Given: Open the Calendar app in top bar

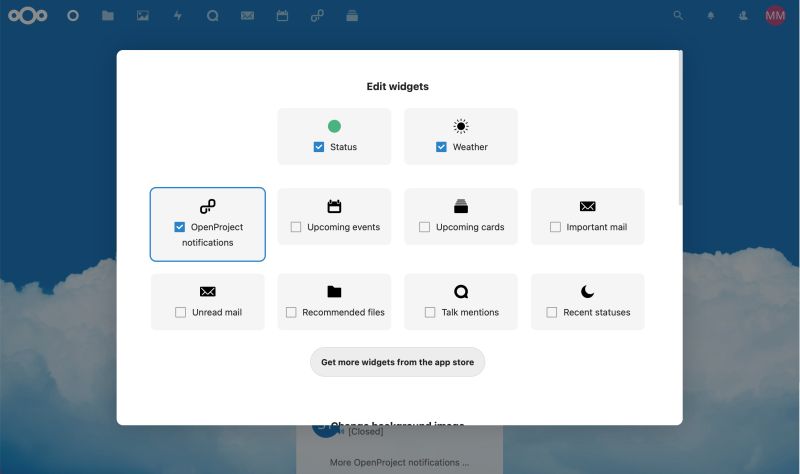Looking at the screenshot, I should tap(282, 16).
